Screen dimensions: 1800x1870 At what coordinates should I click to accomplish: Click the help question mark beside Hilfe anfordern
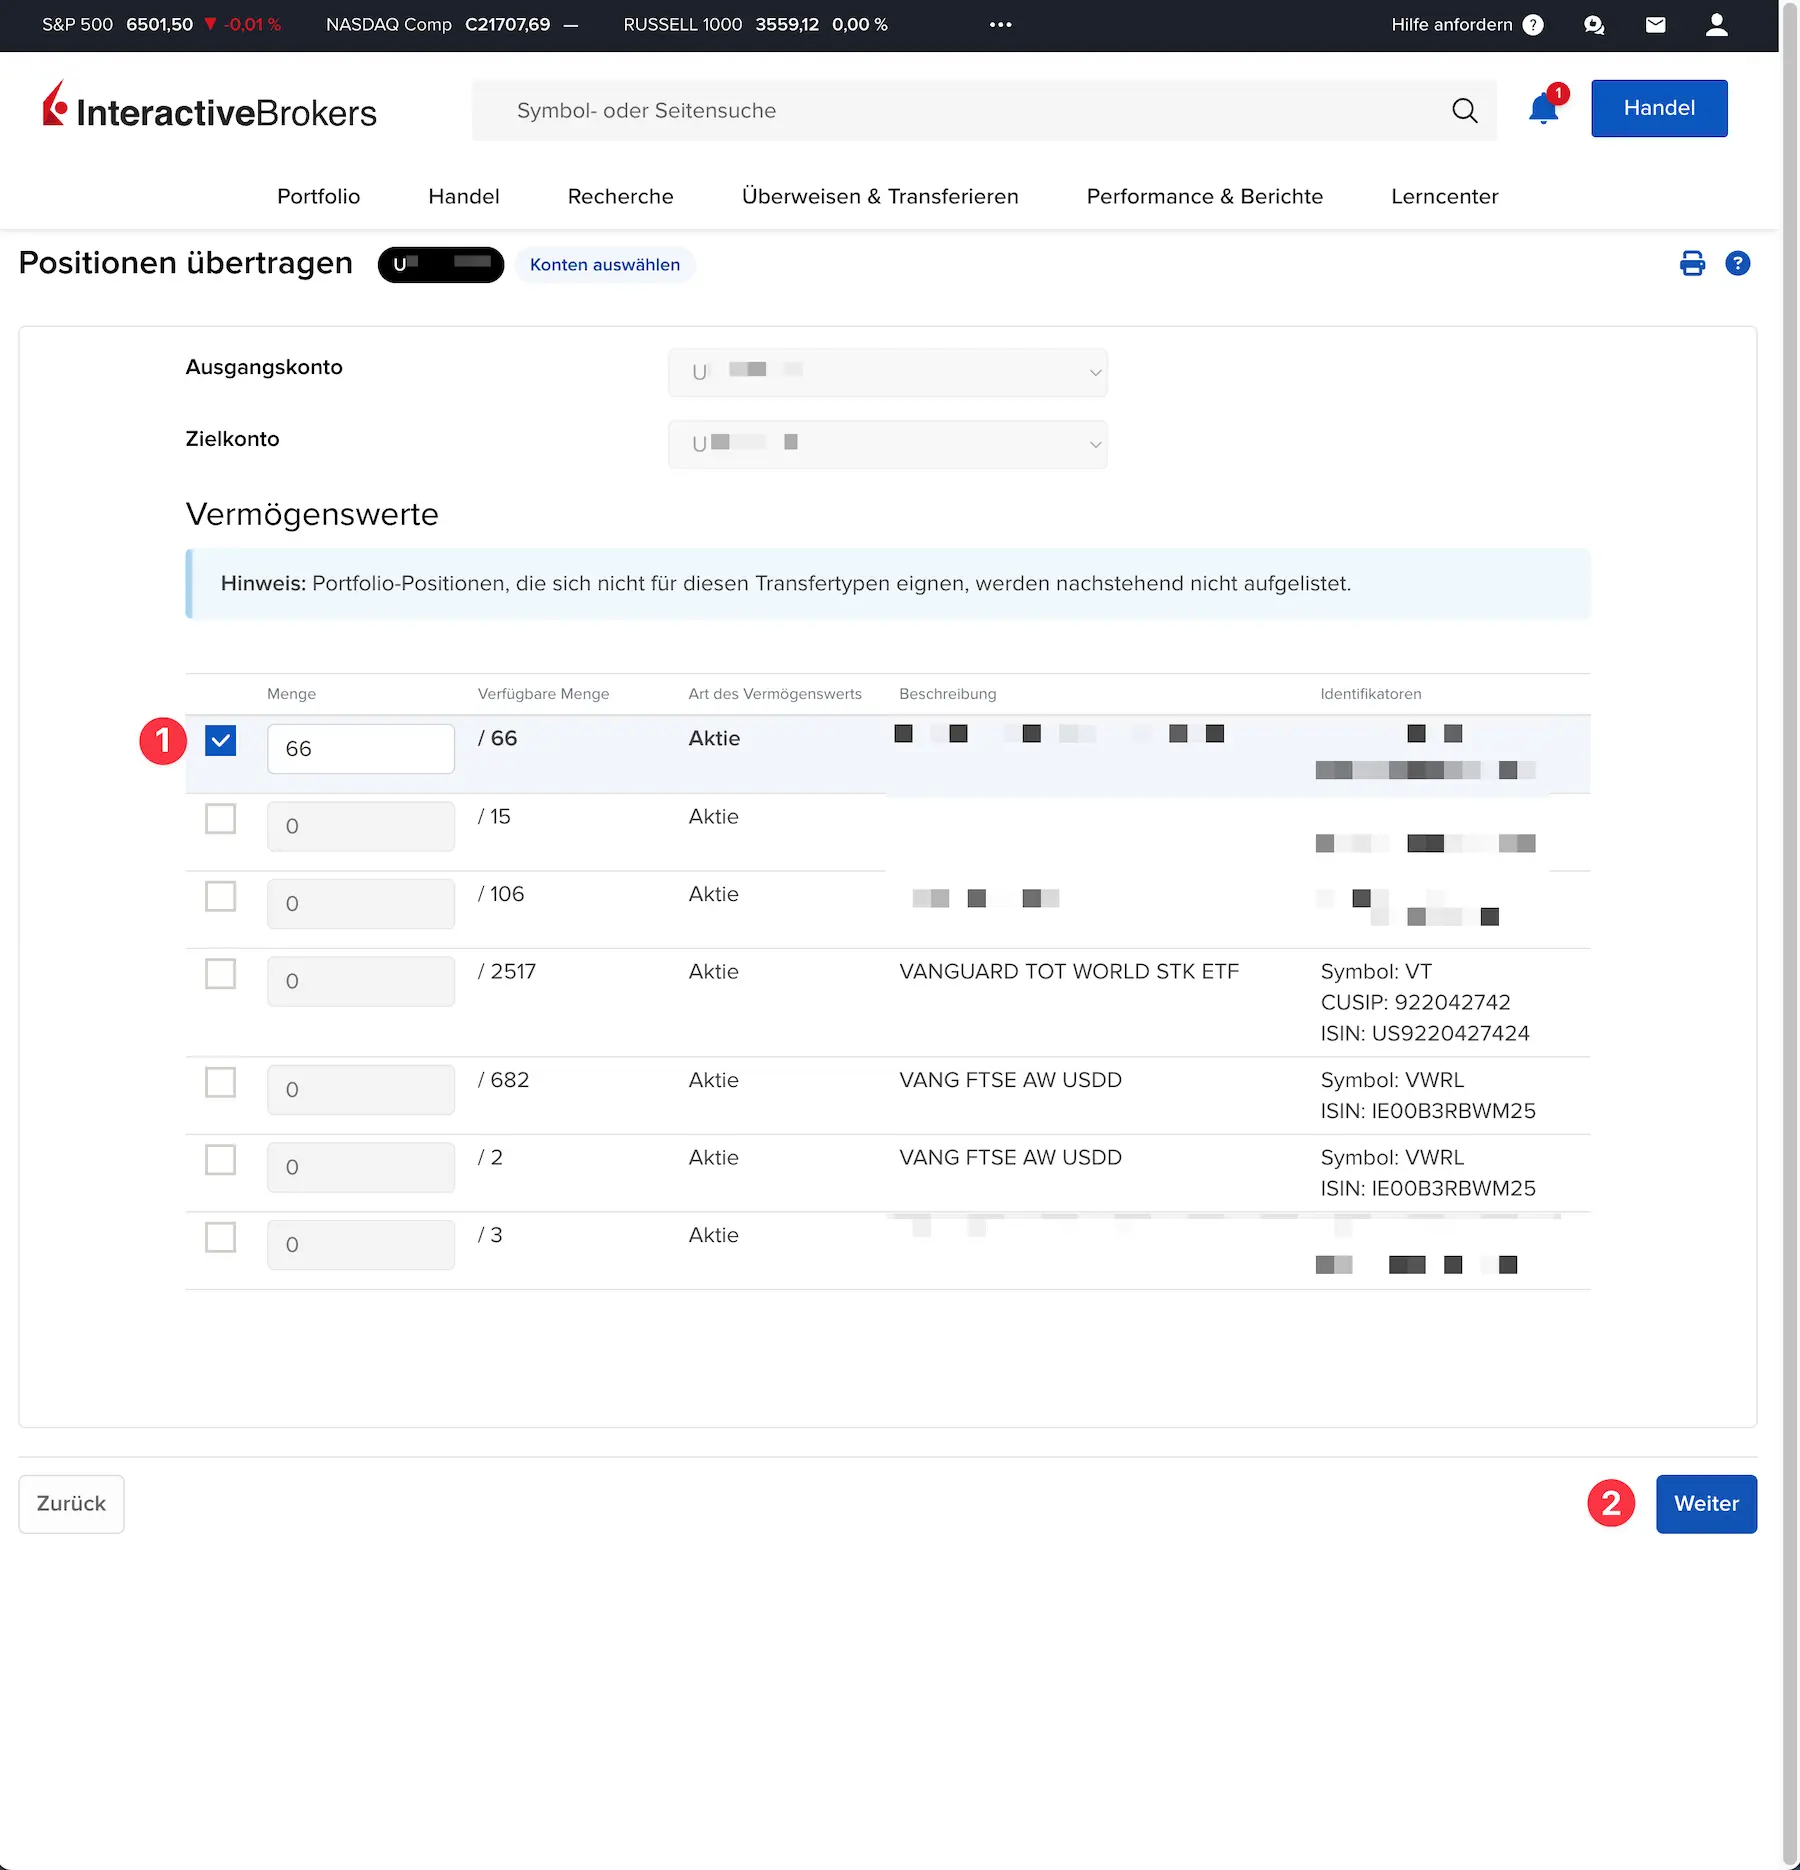pos(1533,25)
